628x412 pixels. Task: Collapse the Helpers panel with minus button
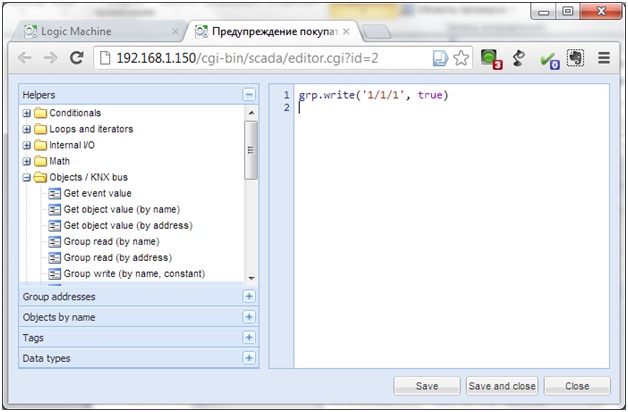pos(249,95)
